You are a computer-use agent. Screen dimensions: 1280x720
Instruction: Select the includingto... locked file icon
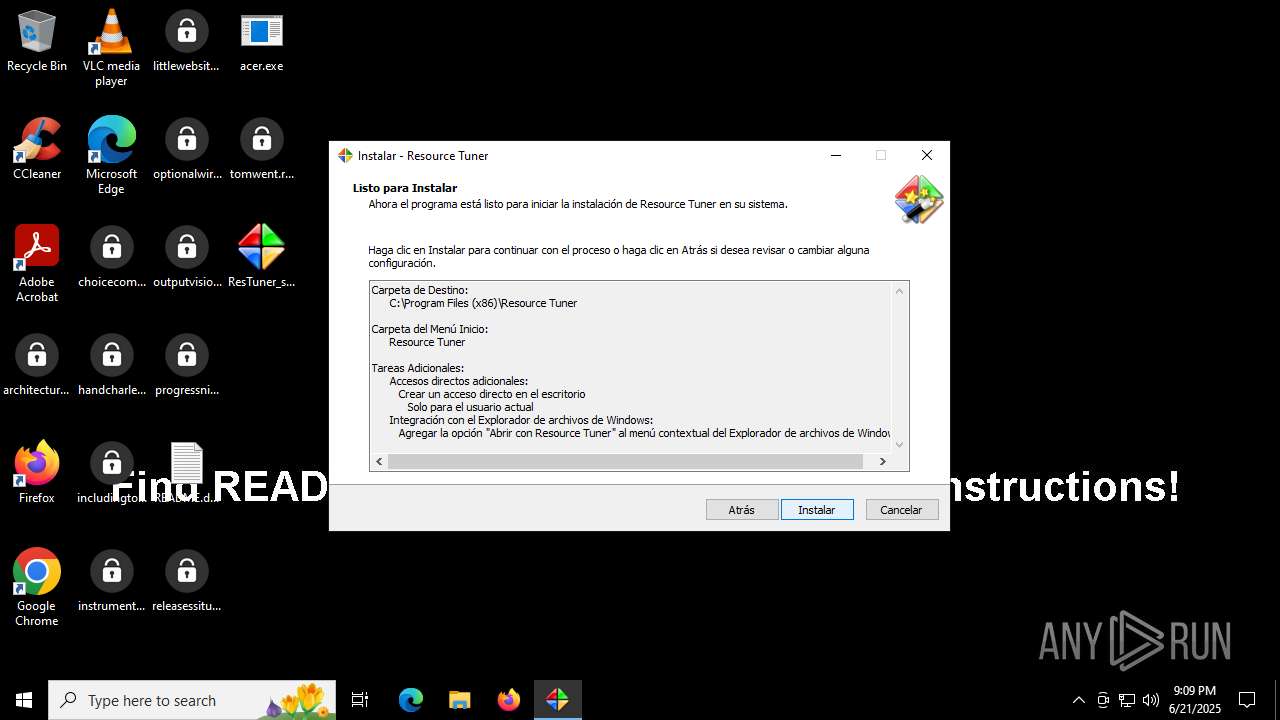point(111,474)
